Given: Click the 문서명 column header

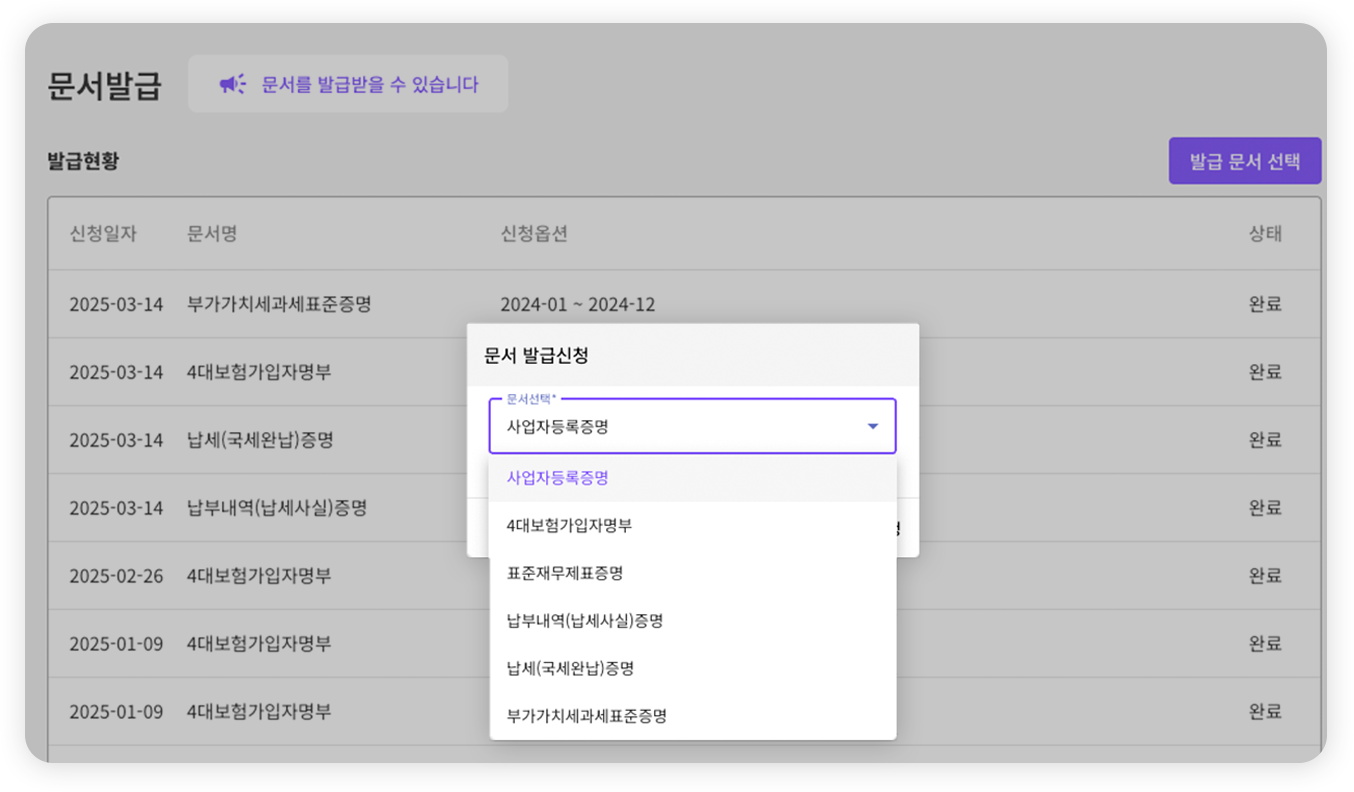Looking at the screenshot, I should tap(212, 234).
